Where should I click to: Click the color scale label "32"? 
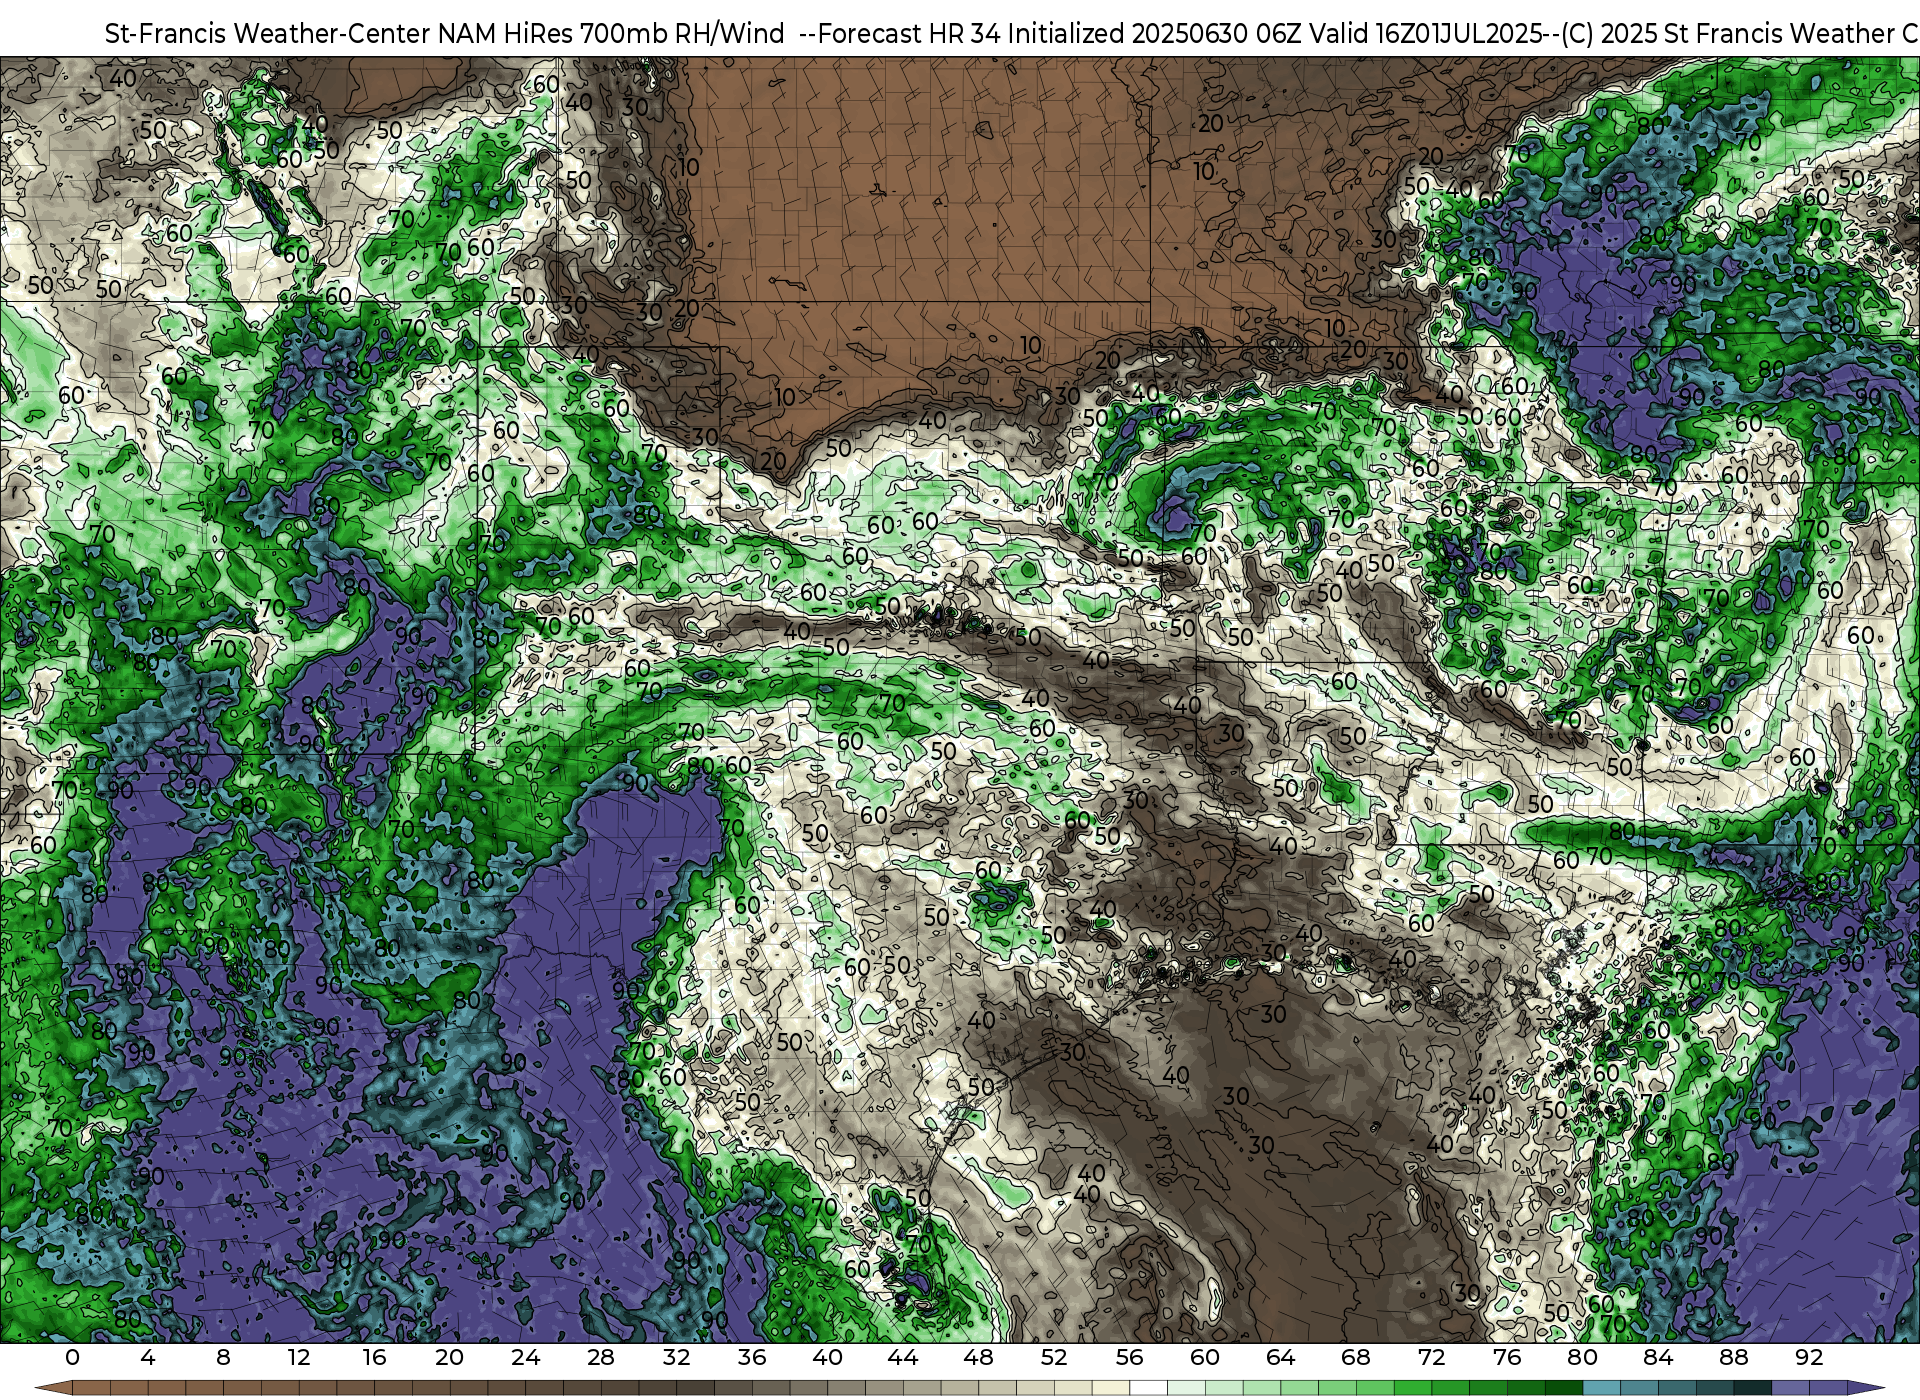click(676, 1358)
